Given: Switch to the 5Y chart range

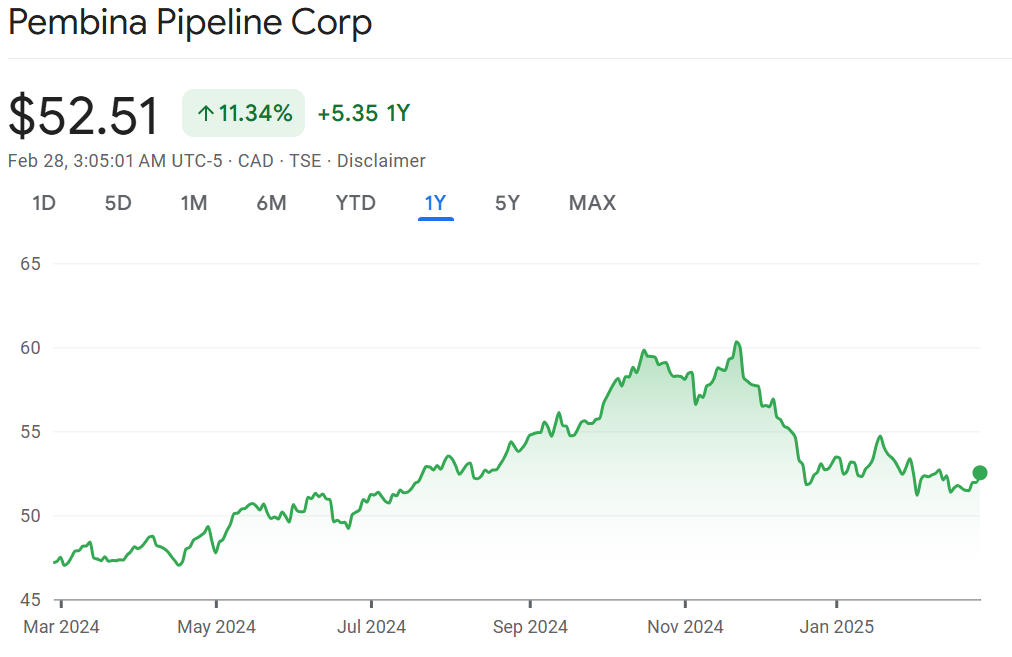Looking at the screenshot, I should tap(507, 203).
